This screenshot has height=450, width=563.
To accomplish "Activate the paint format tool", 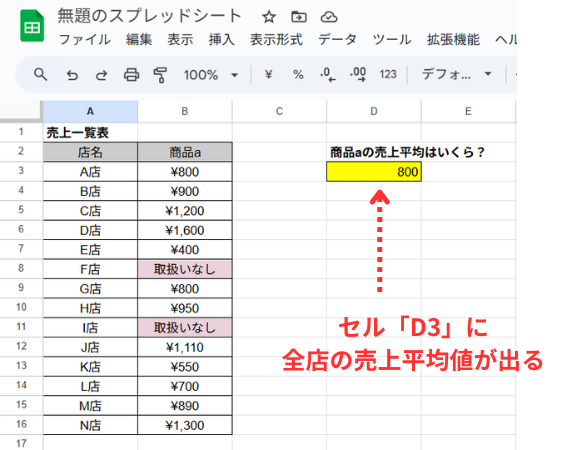I will coord(160,75).
